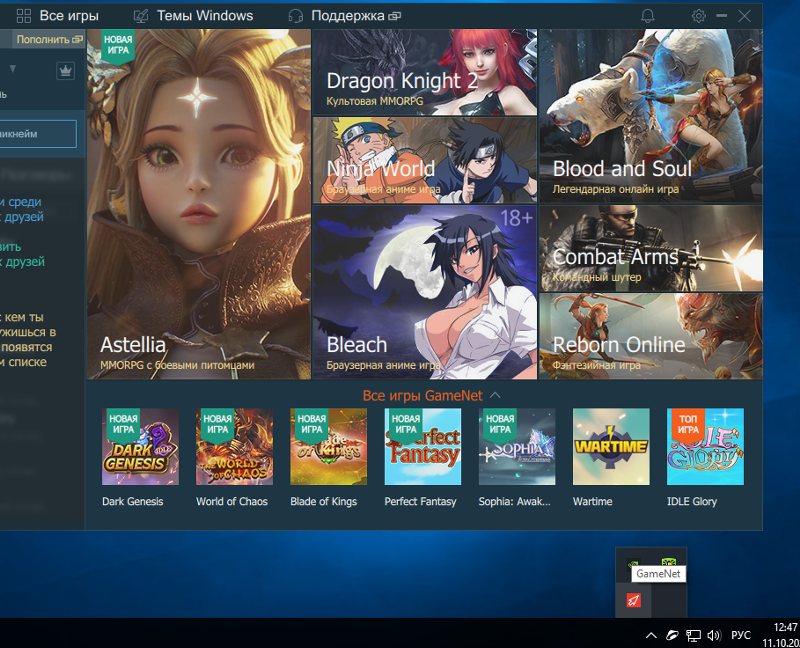This screenshot has width=800, height=648.
Task: Click the "IDLE Glory" title text
Action: (x=692, y=502)
